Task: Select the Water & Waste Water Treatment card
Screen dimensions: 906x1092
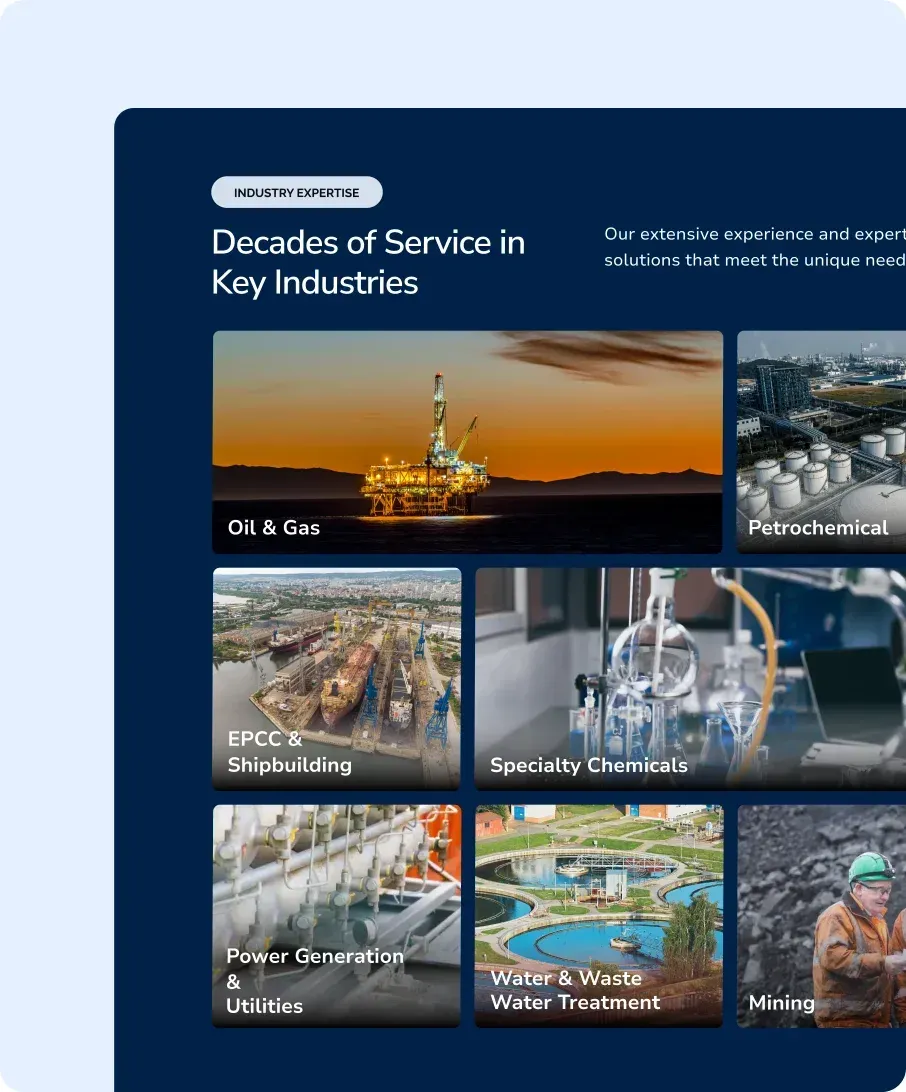Action: point(599,916)
